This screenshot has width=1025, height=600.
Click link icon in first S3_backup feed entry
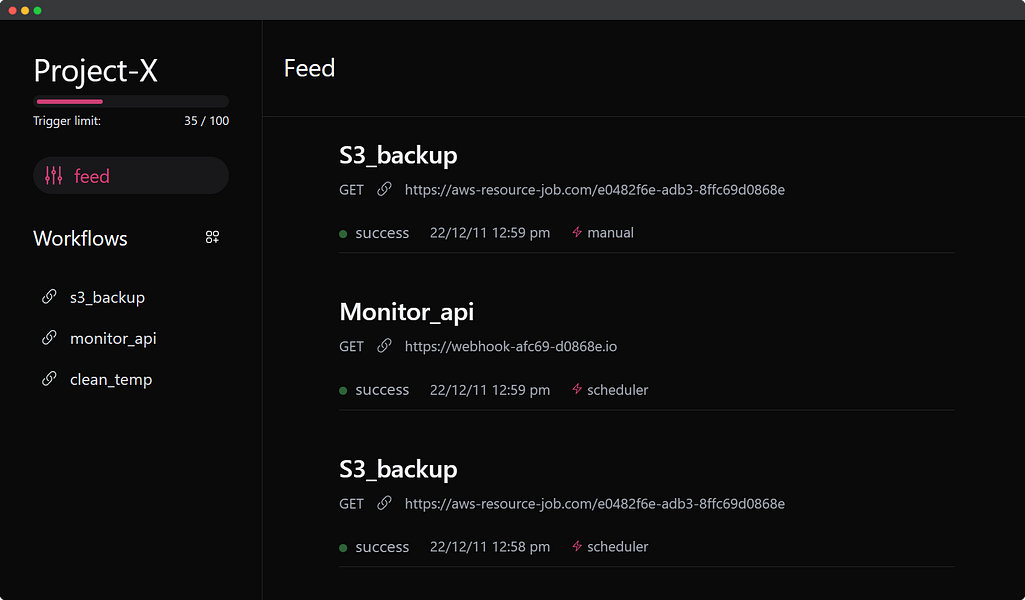click(x=384, y=189)
